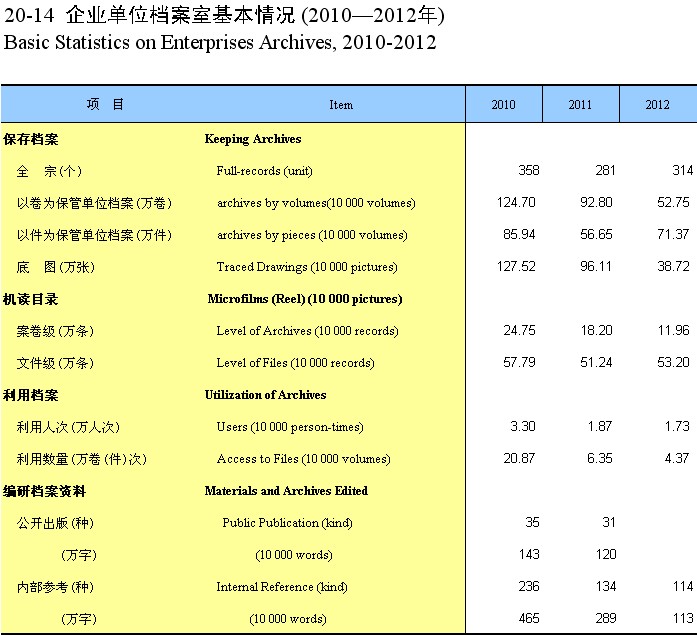Select the 'Full-records (unit)' row label

(x=264, y=171)
